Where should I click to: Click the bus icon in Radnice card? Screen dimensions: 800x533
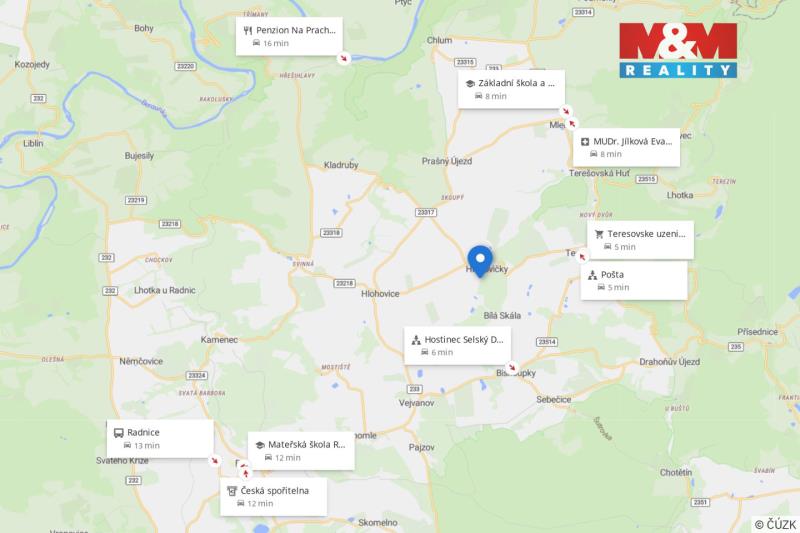click(x=118, y=433)
